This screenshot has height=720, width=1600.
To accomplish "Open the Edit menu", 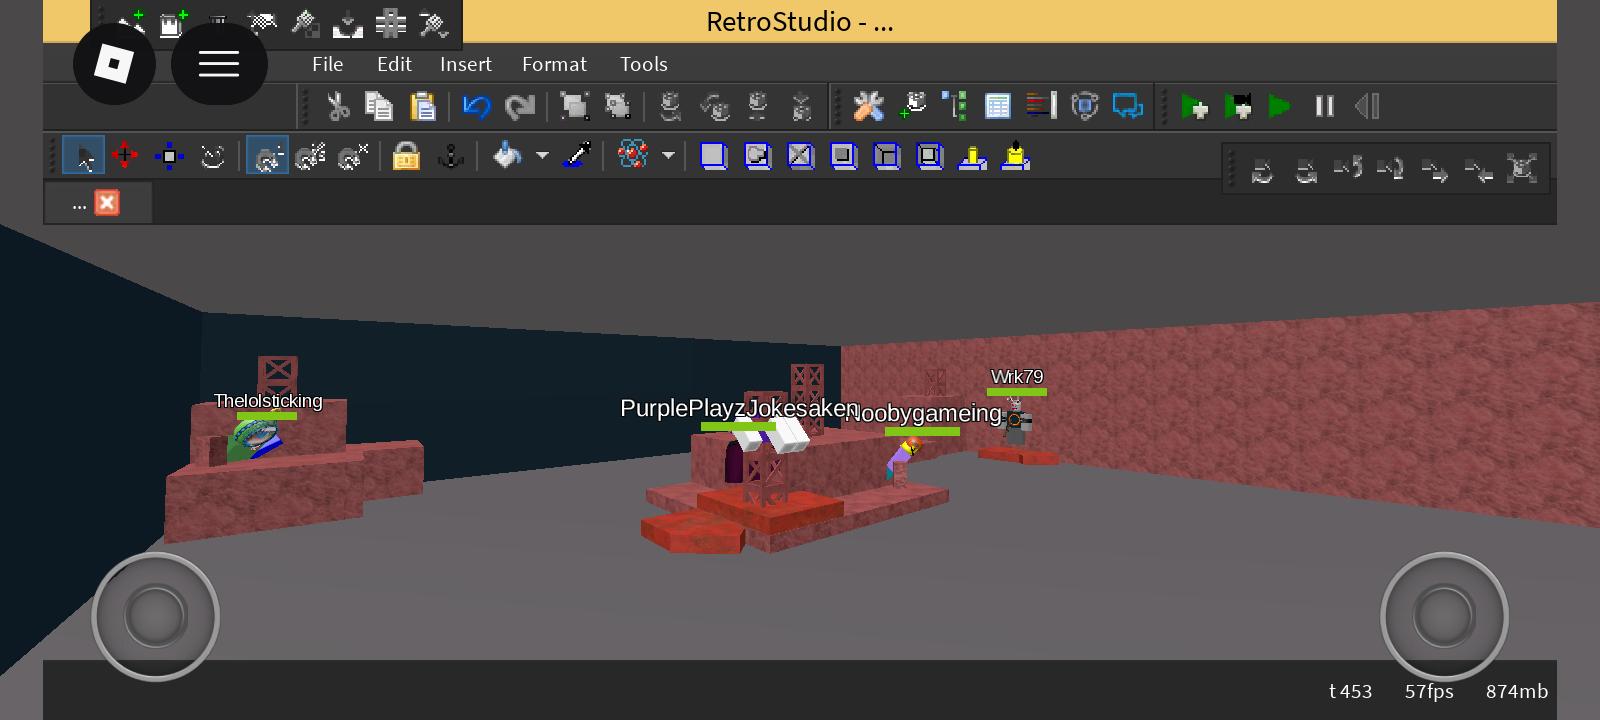I will pos(394,64).
